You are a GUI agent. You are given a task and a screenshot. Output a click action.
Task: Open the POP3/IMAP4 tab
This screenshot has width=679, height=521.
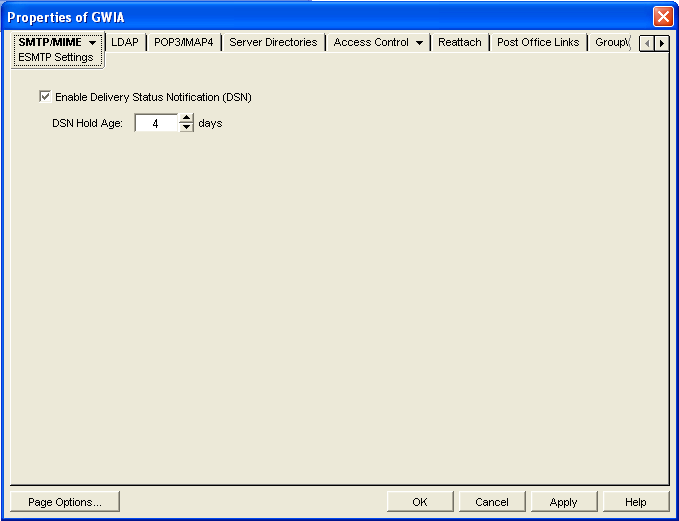click(x=184, y=42)
